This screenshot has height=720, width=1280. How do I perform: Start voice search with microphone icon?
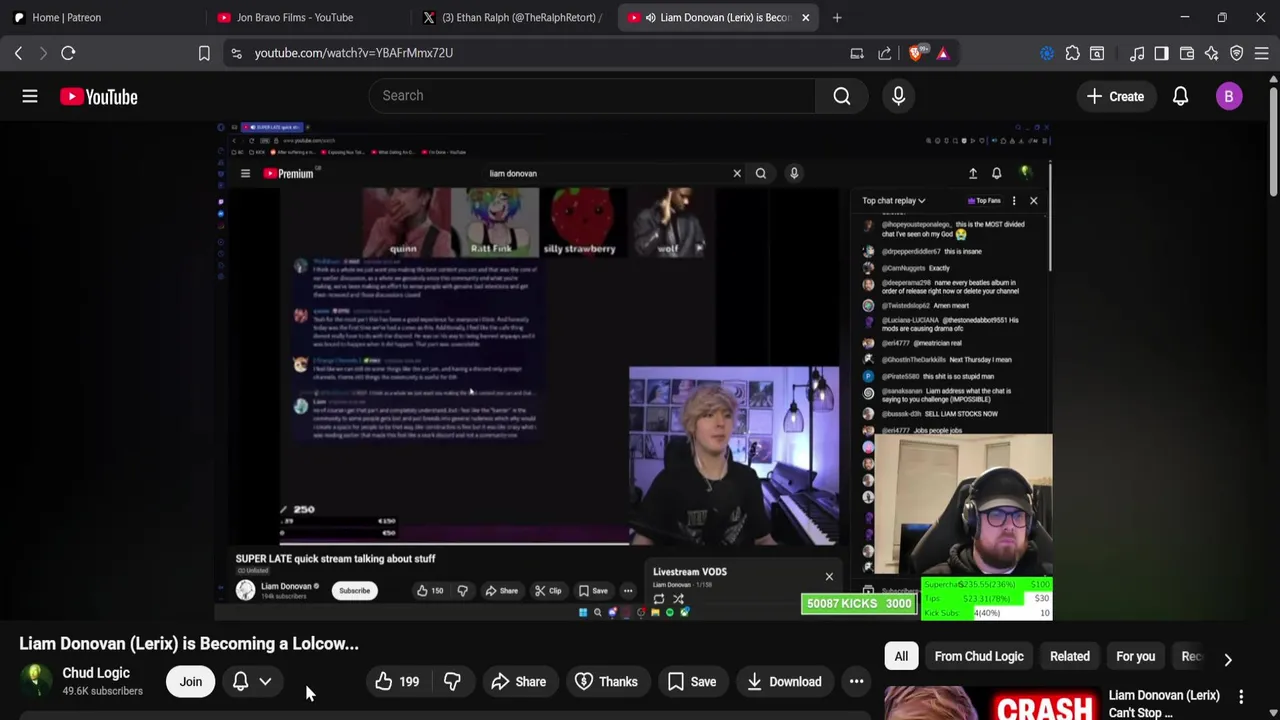pyautogui.click(x=898, y=96)
